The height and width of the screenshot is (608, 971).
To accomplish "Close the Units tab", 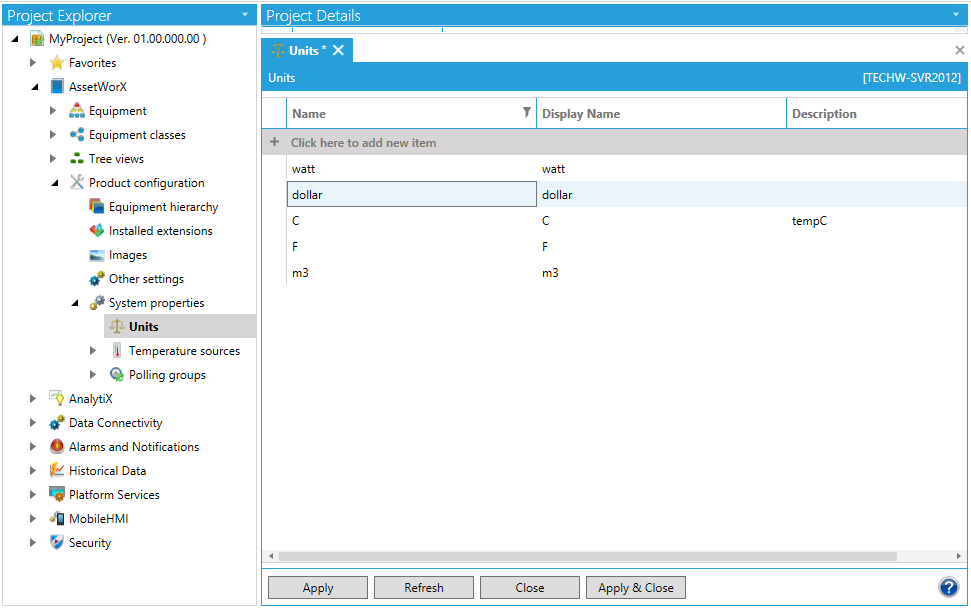I will [338, 51].
